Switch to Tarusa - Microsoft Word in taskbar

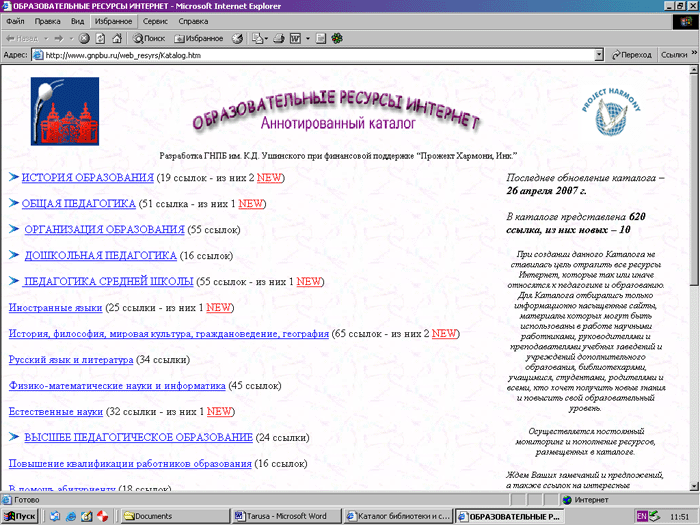(286, 516)
